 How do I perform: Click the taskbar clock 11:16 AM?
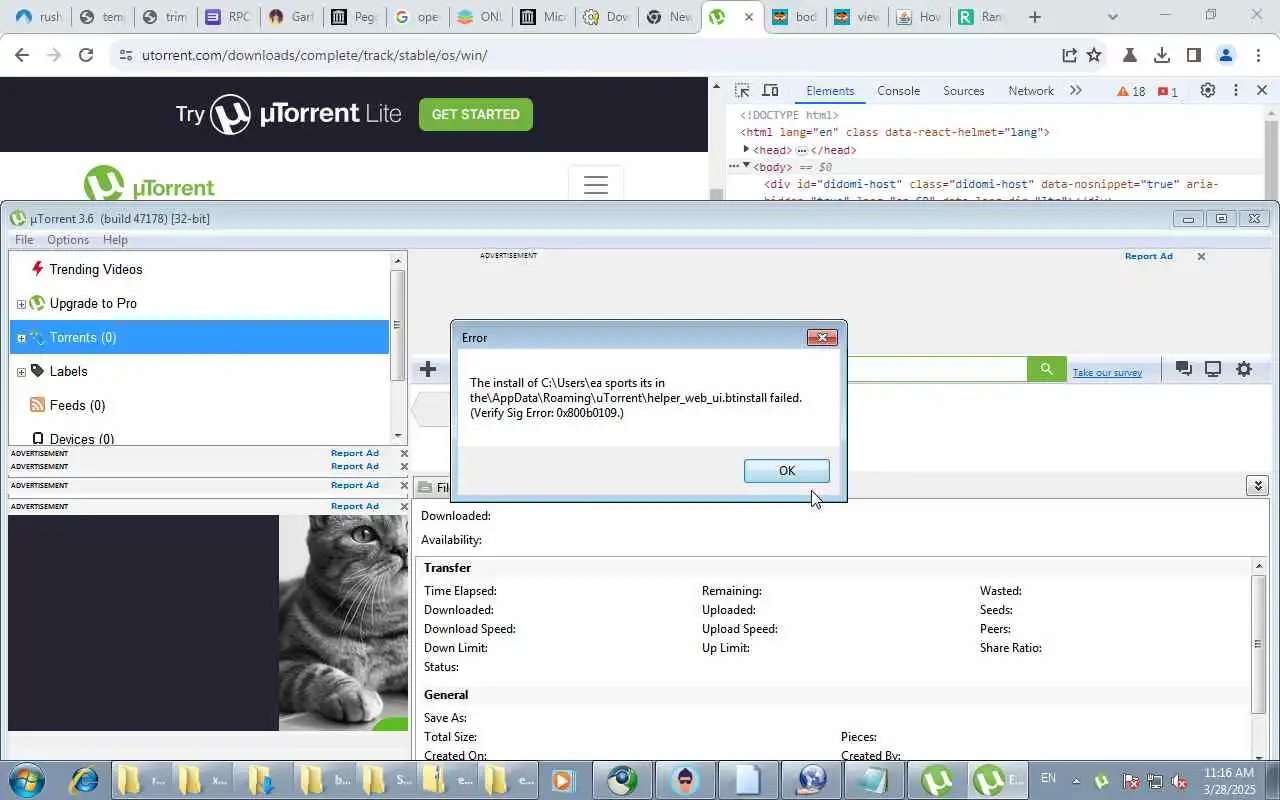click(1230, 773)
